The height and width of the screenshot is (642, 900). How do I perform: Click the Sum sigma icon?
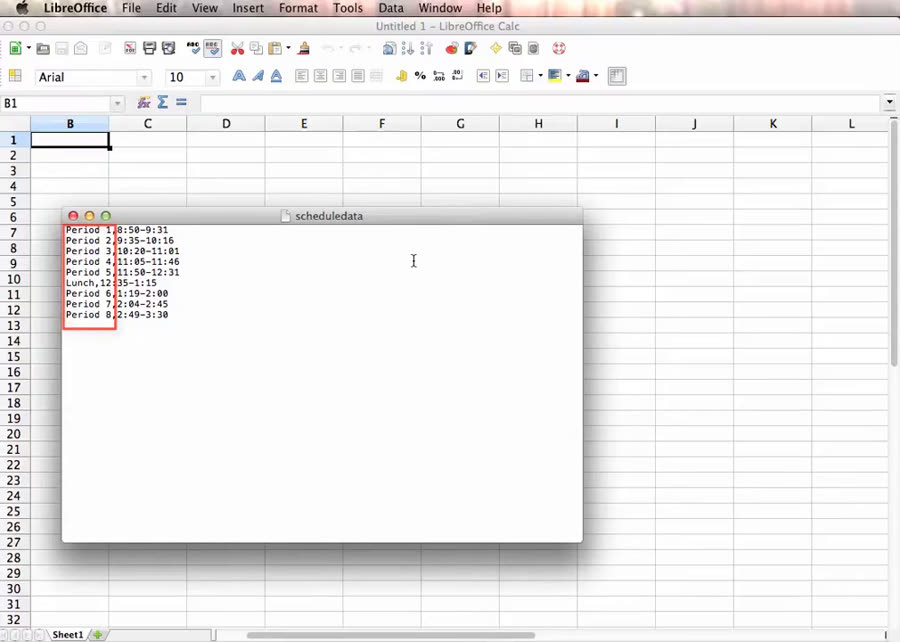(x=163, y=103)
